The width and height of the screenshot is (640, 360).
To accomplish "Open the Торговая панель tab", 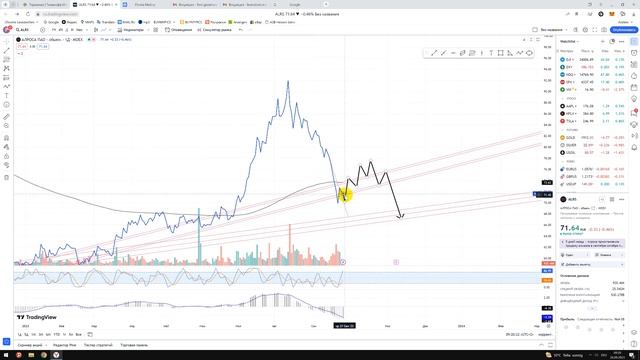I will [x=134, y=345].
